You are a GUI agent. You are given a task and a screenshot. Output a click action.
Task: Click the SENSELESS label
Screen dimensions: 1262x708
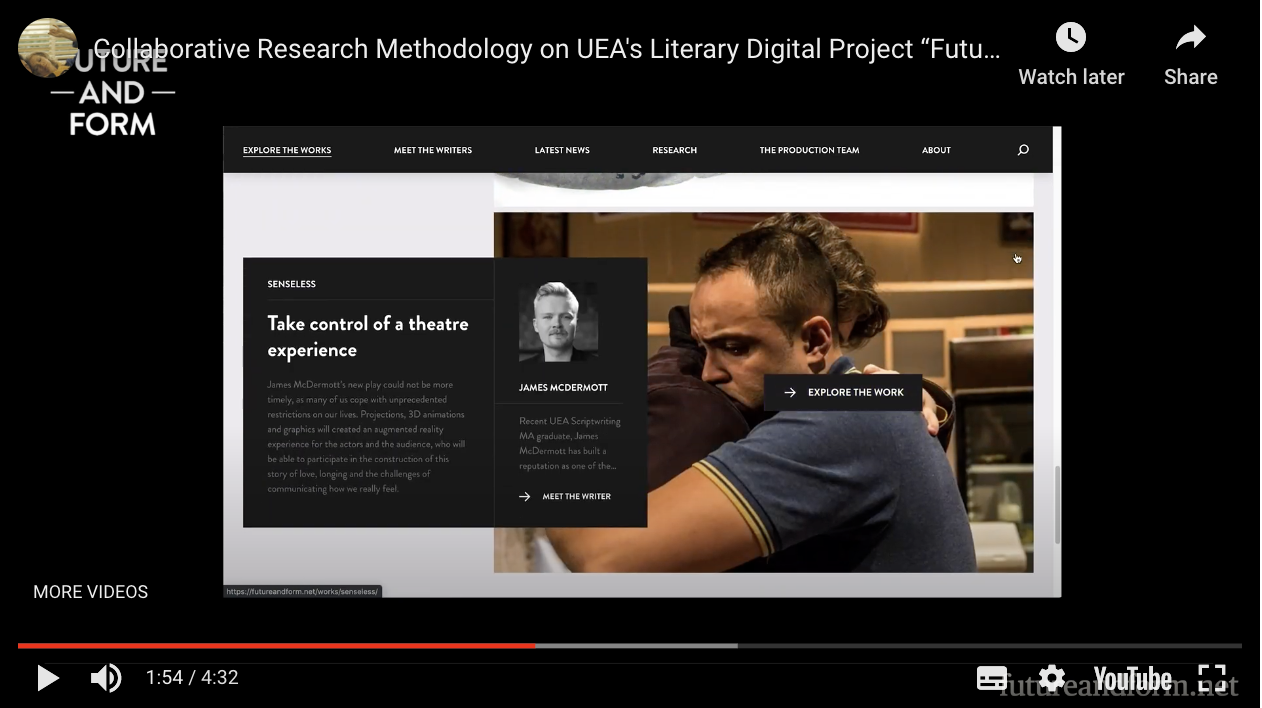pos(291,284)
